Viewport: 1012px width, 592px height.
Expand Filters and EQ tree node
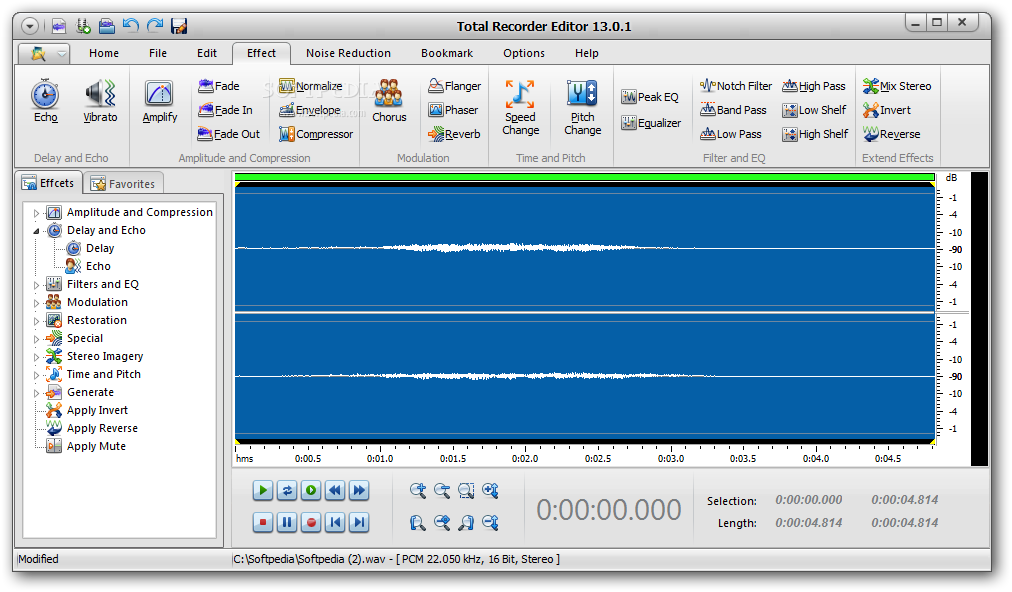(36, 285)
